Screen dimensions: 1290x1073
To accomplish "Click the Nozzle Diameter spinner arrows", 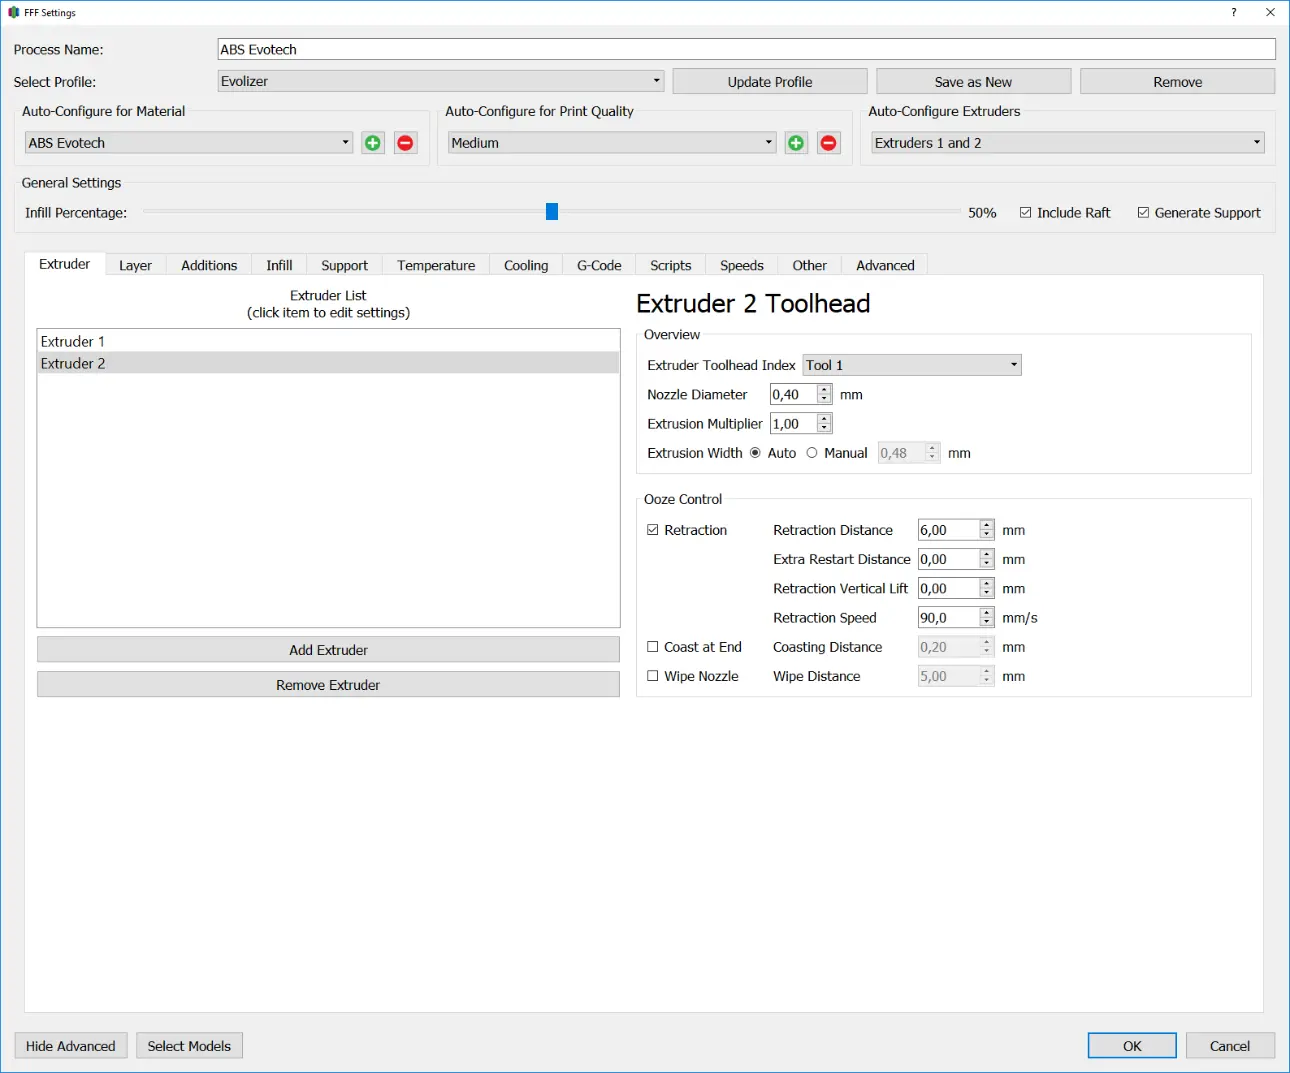I will pos(825,394).
